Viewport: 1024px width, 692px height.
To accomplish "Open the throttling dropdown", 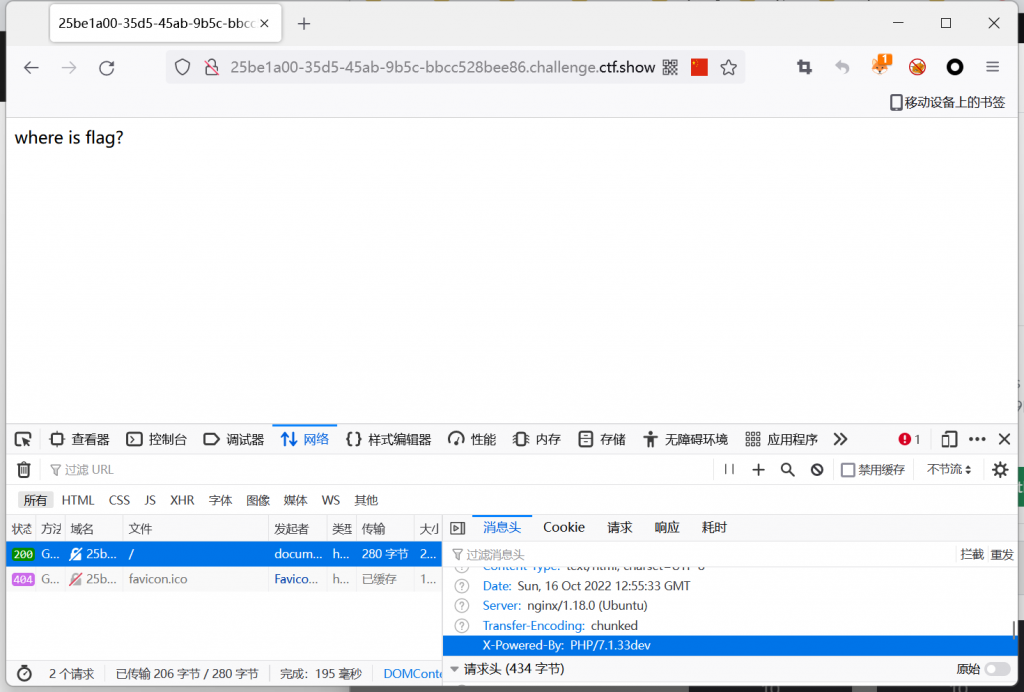I will click(949, 469).
